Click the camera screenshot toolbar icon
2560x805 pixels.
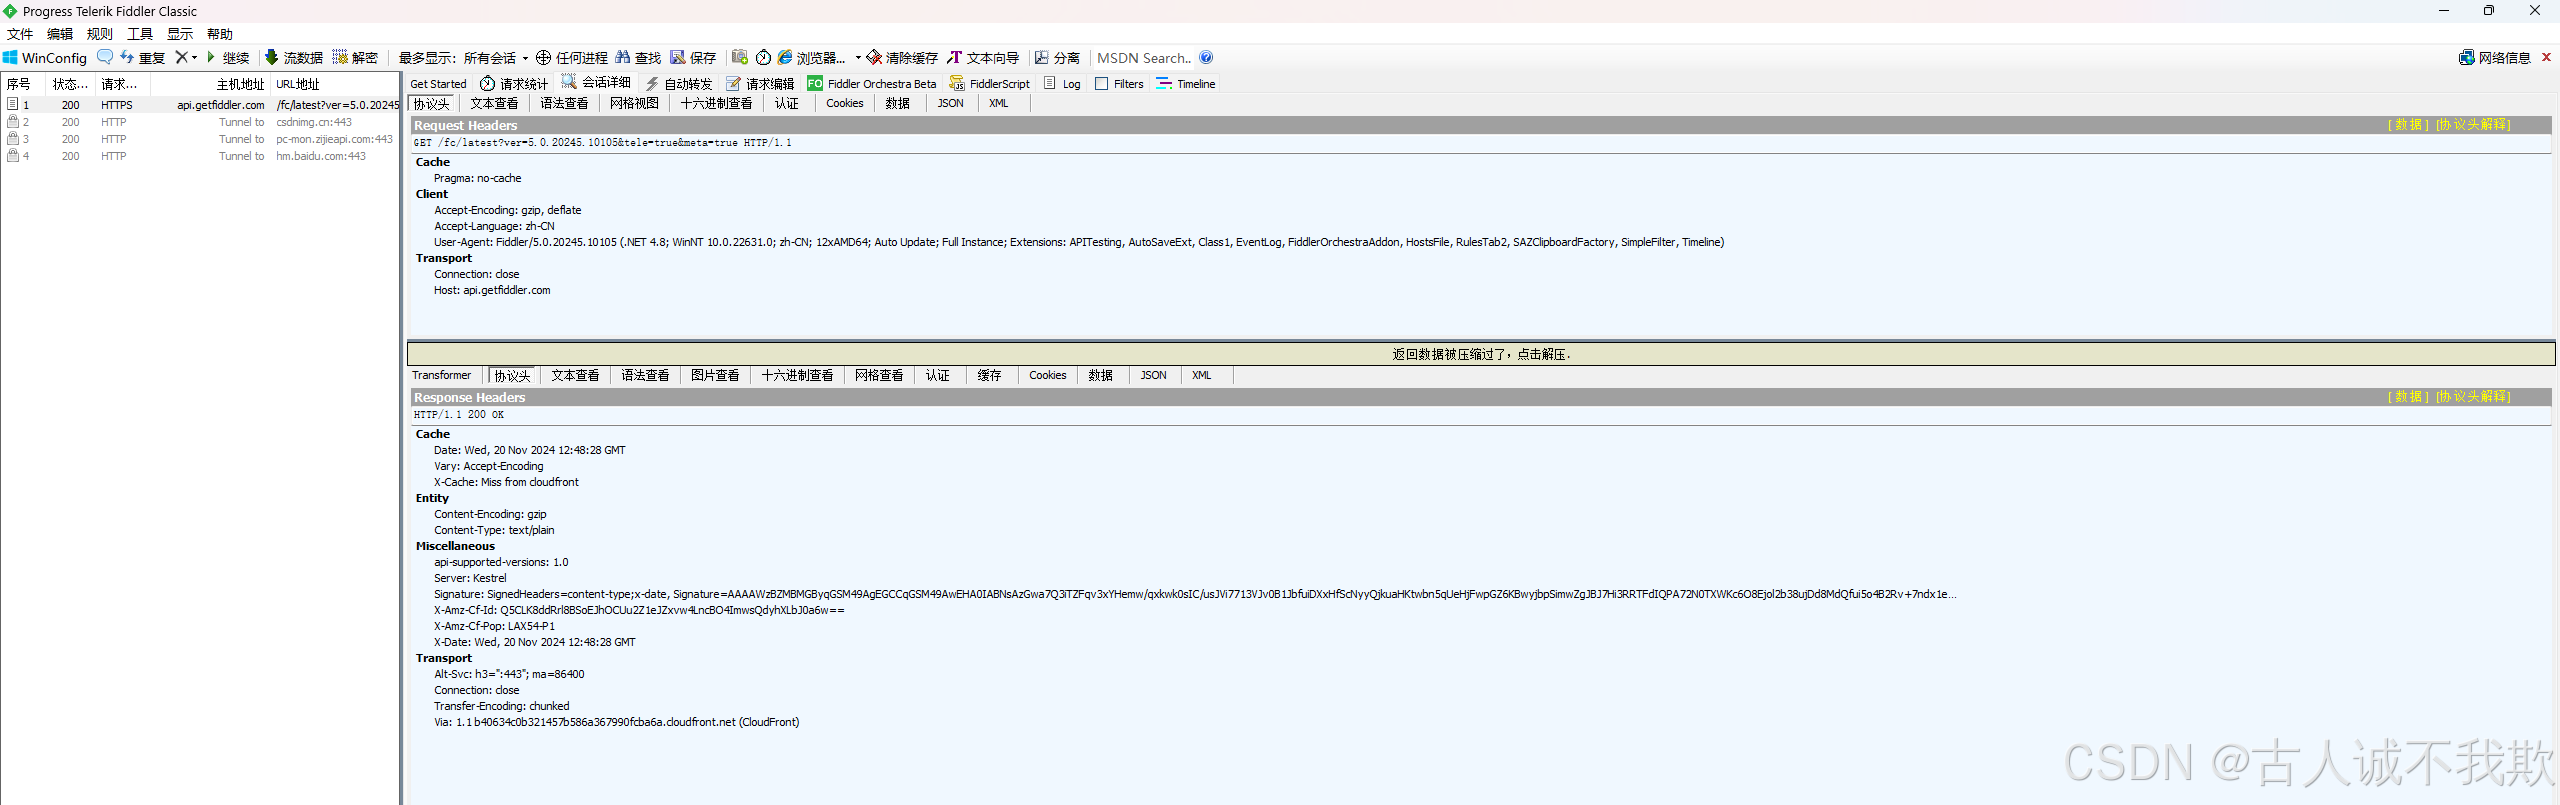pos(740,57)
